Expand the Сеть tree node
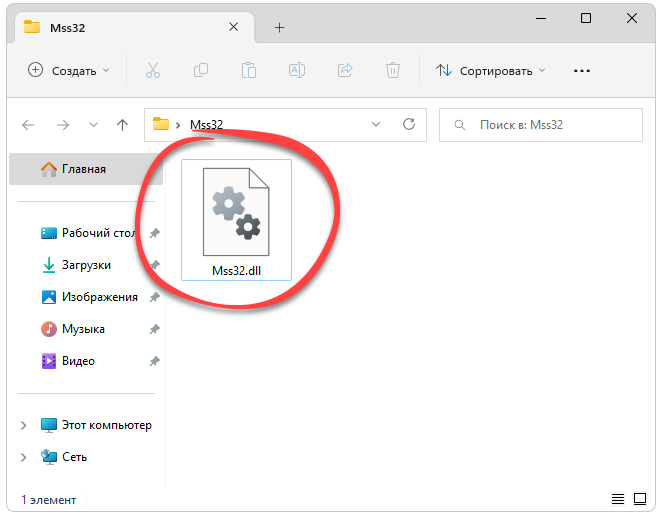Viewport: 662px width, 515px height. (x=24, y=457)
